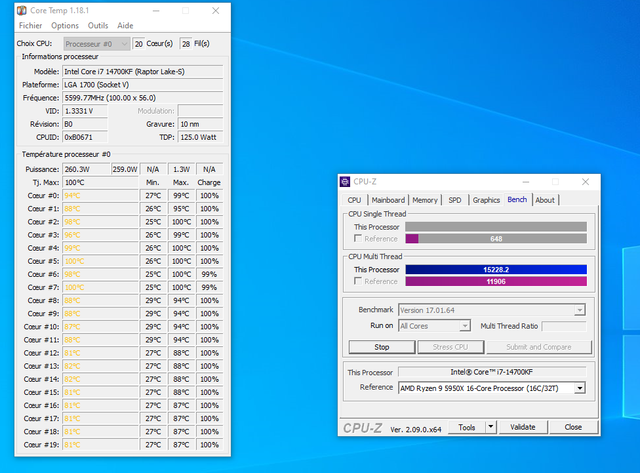Click the Core Temp title bar icon
The image size is (640, 473).
pos(22,10)
